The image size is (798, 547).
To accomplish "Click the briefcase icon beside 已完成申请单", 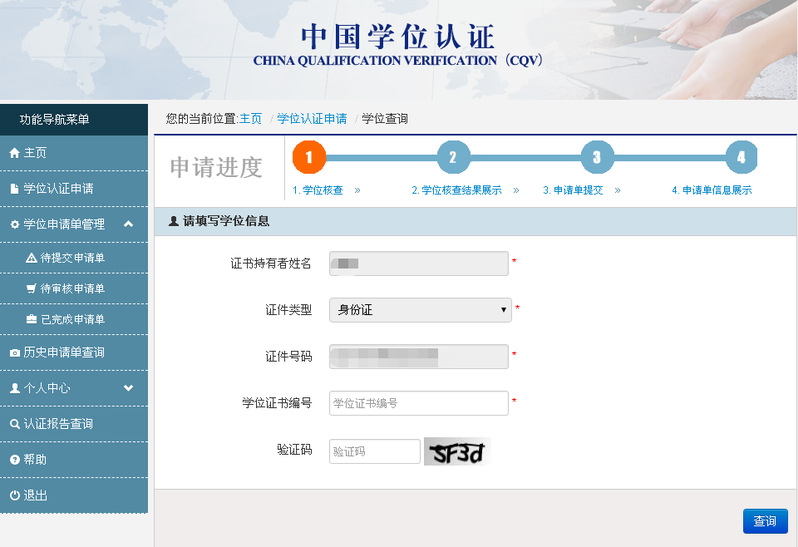I will click(x=31, y=319).
